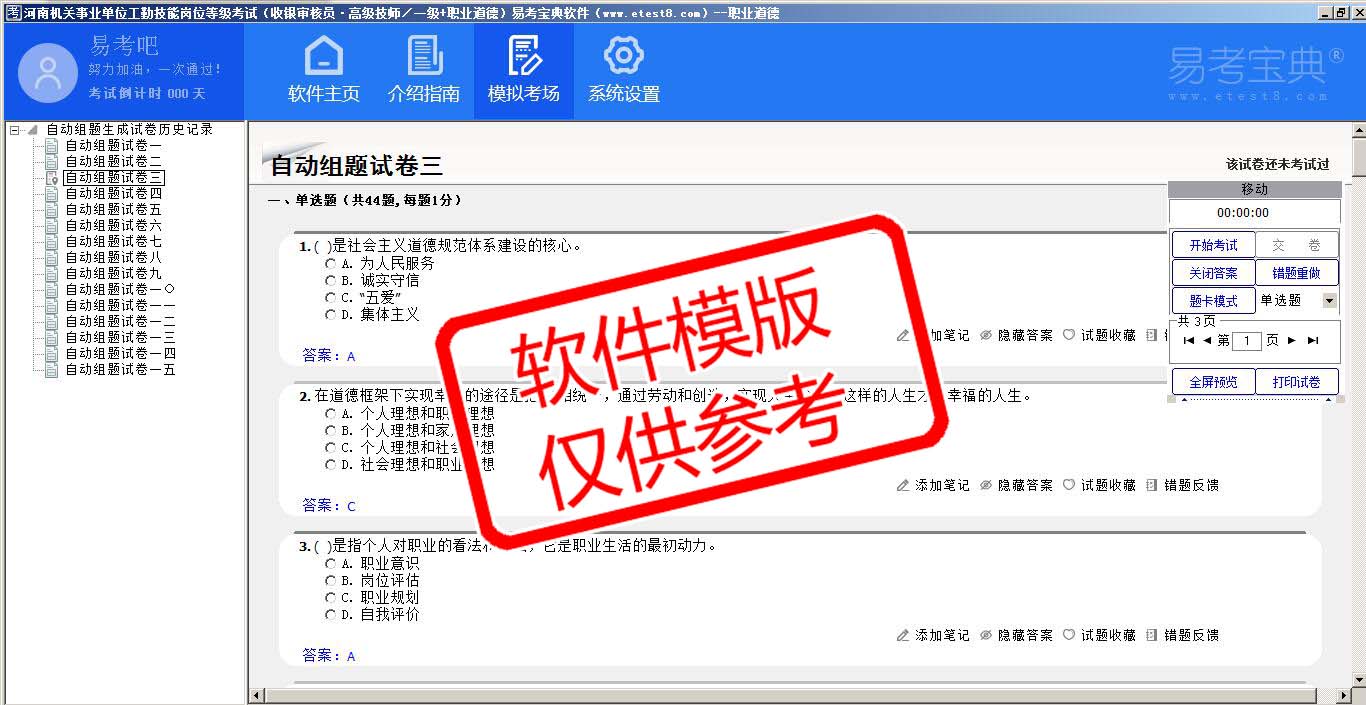Click the document icon of 自动组题试卷九
This screenshot has width=1366, height=705.
51,274
